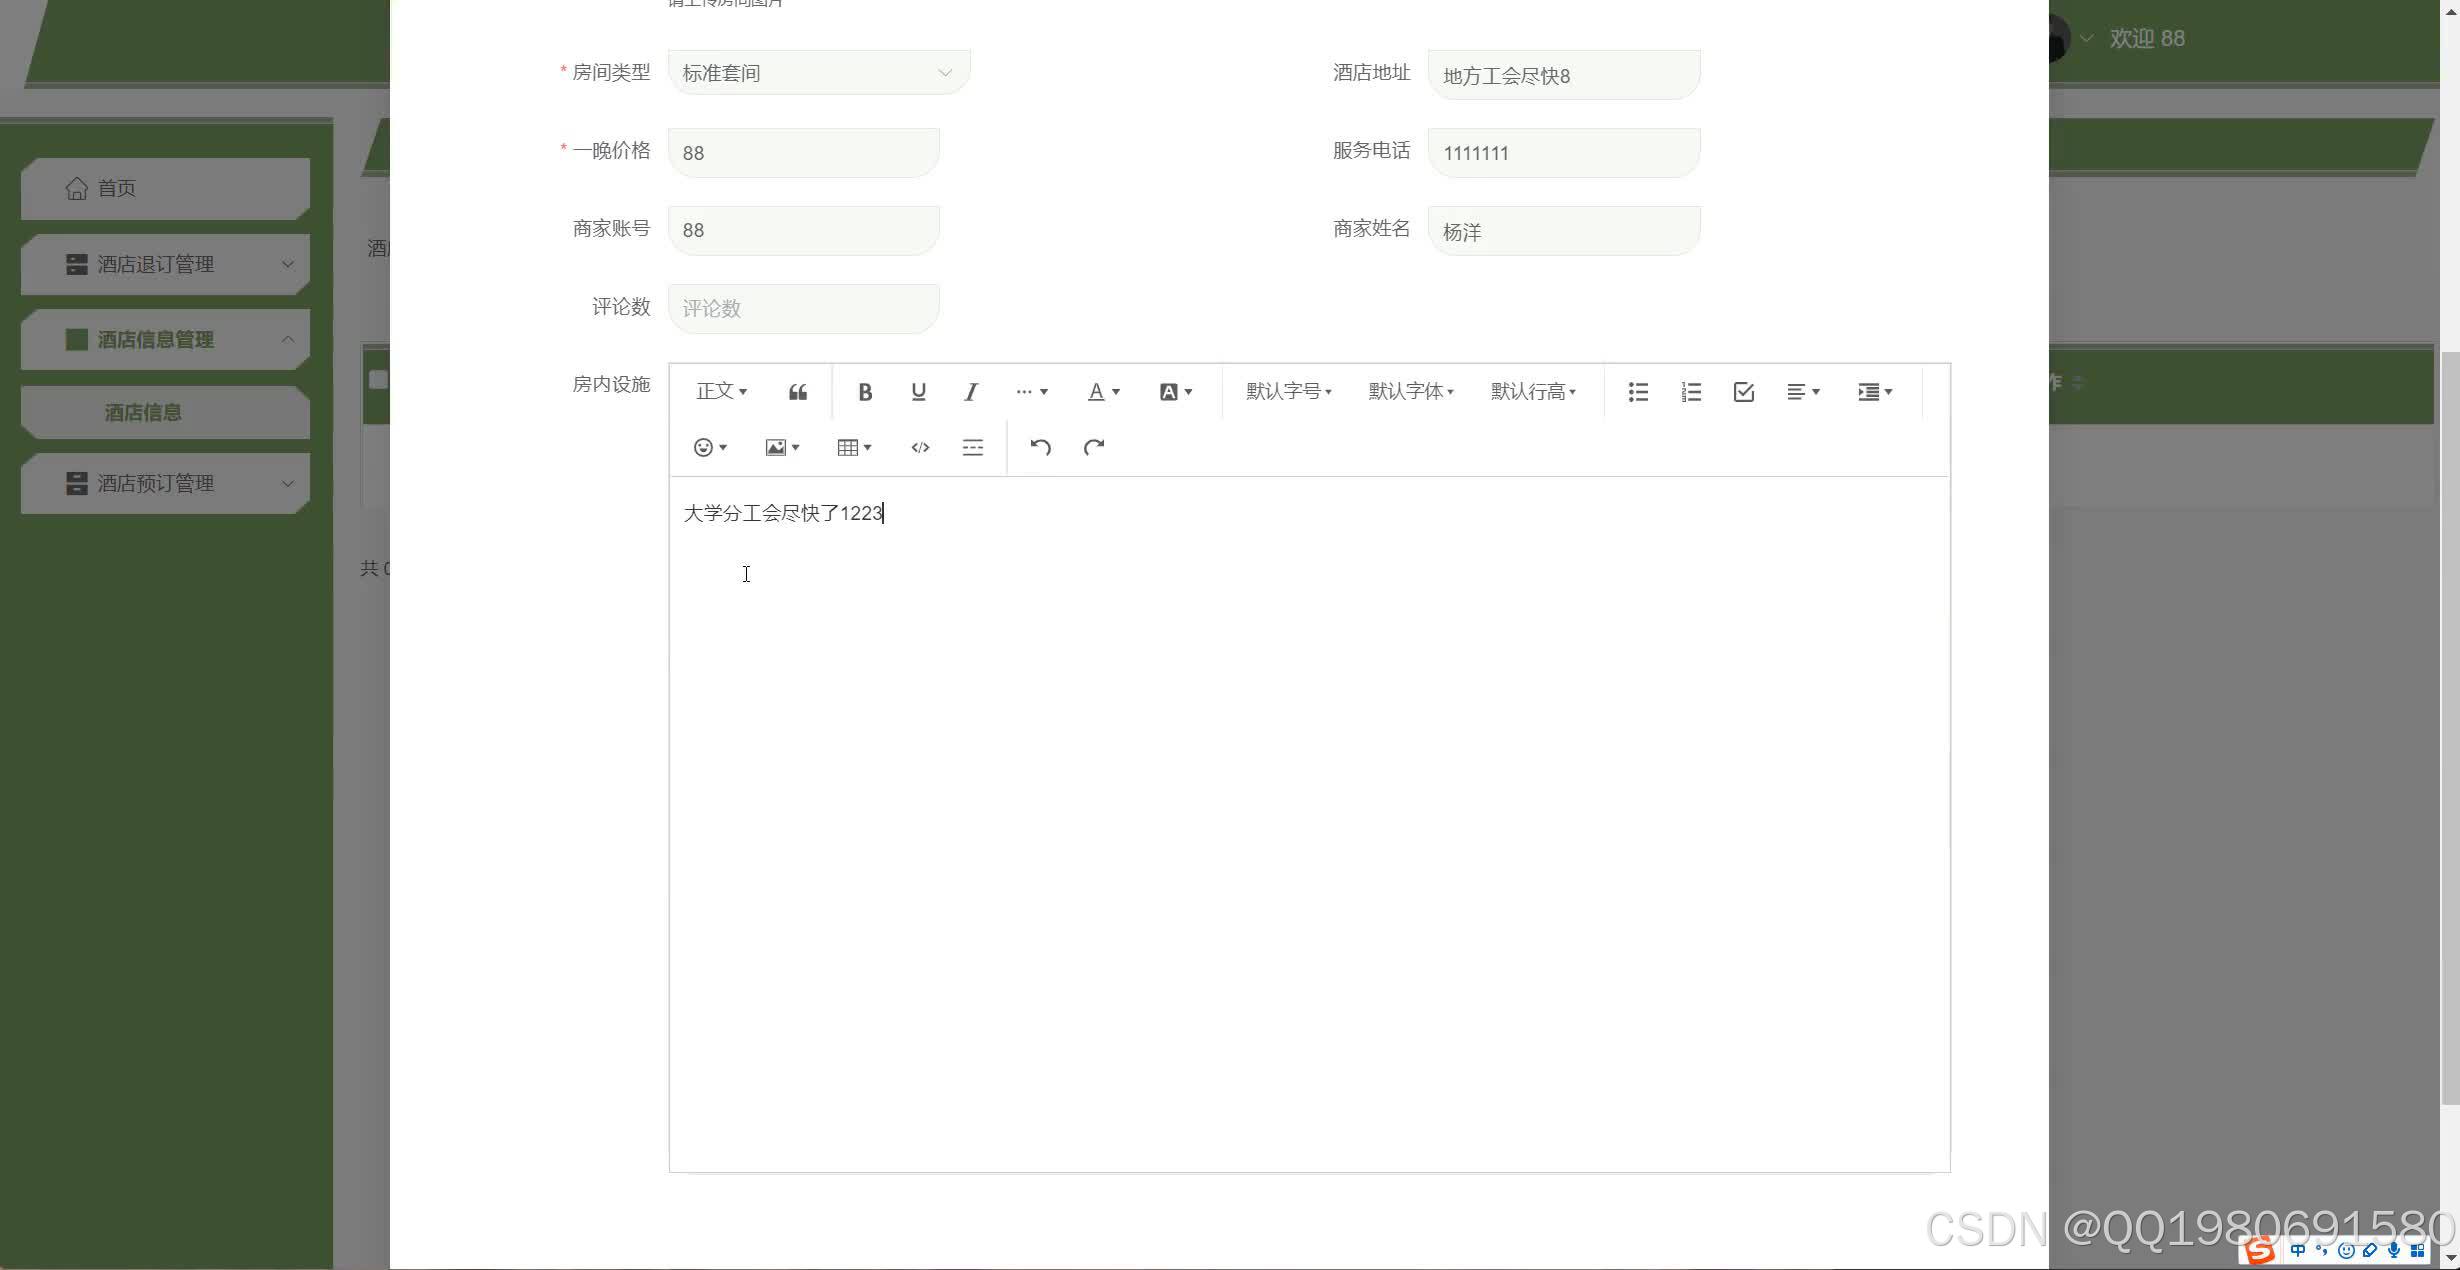Apply underline formatting to text
This screenshot has height=1270, width=2460.
(x=918, y=392)
